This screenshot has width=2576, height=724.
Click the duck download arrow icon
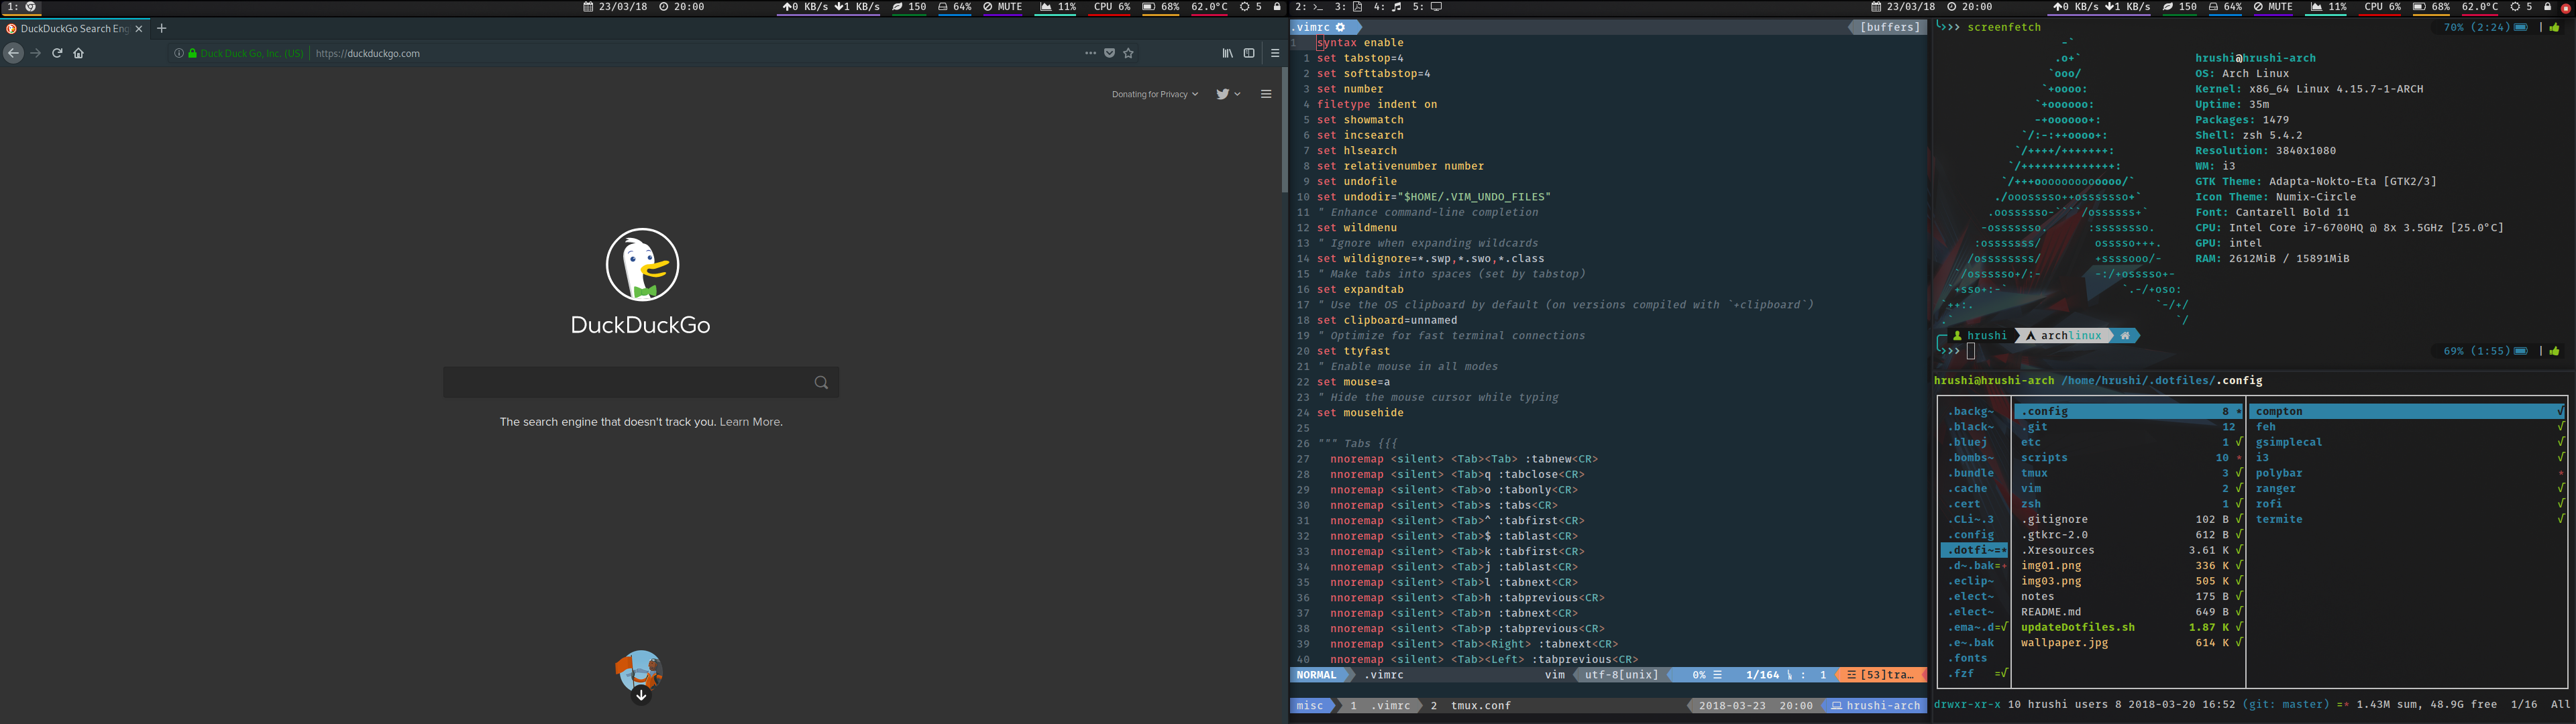(641, 695)
